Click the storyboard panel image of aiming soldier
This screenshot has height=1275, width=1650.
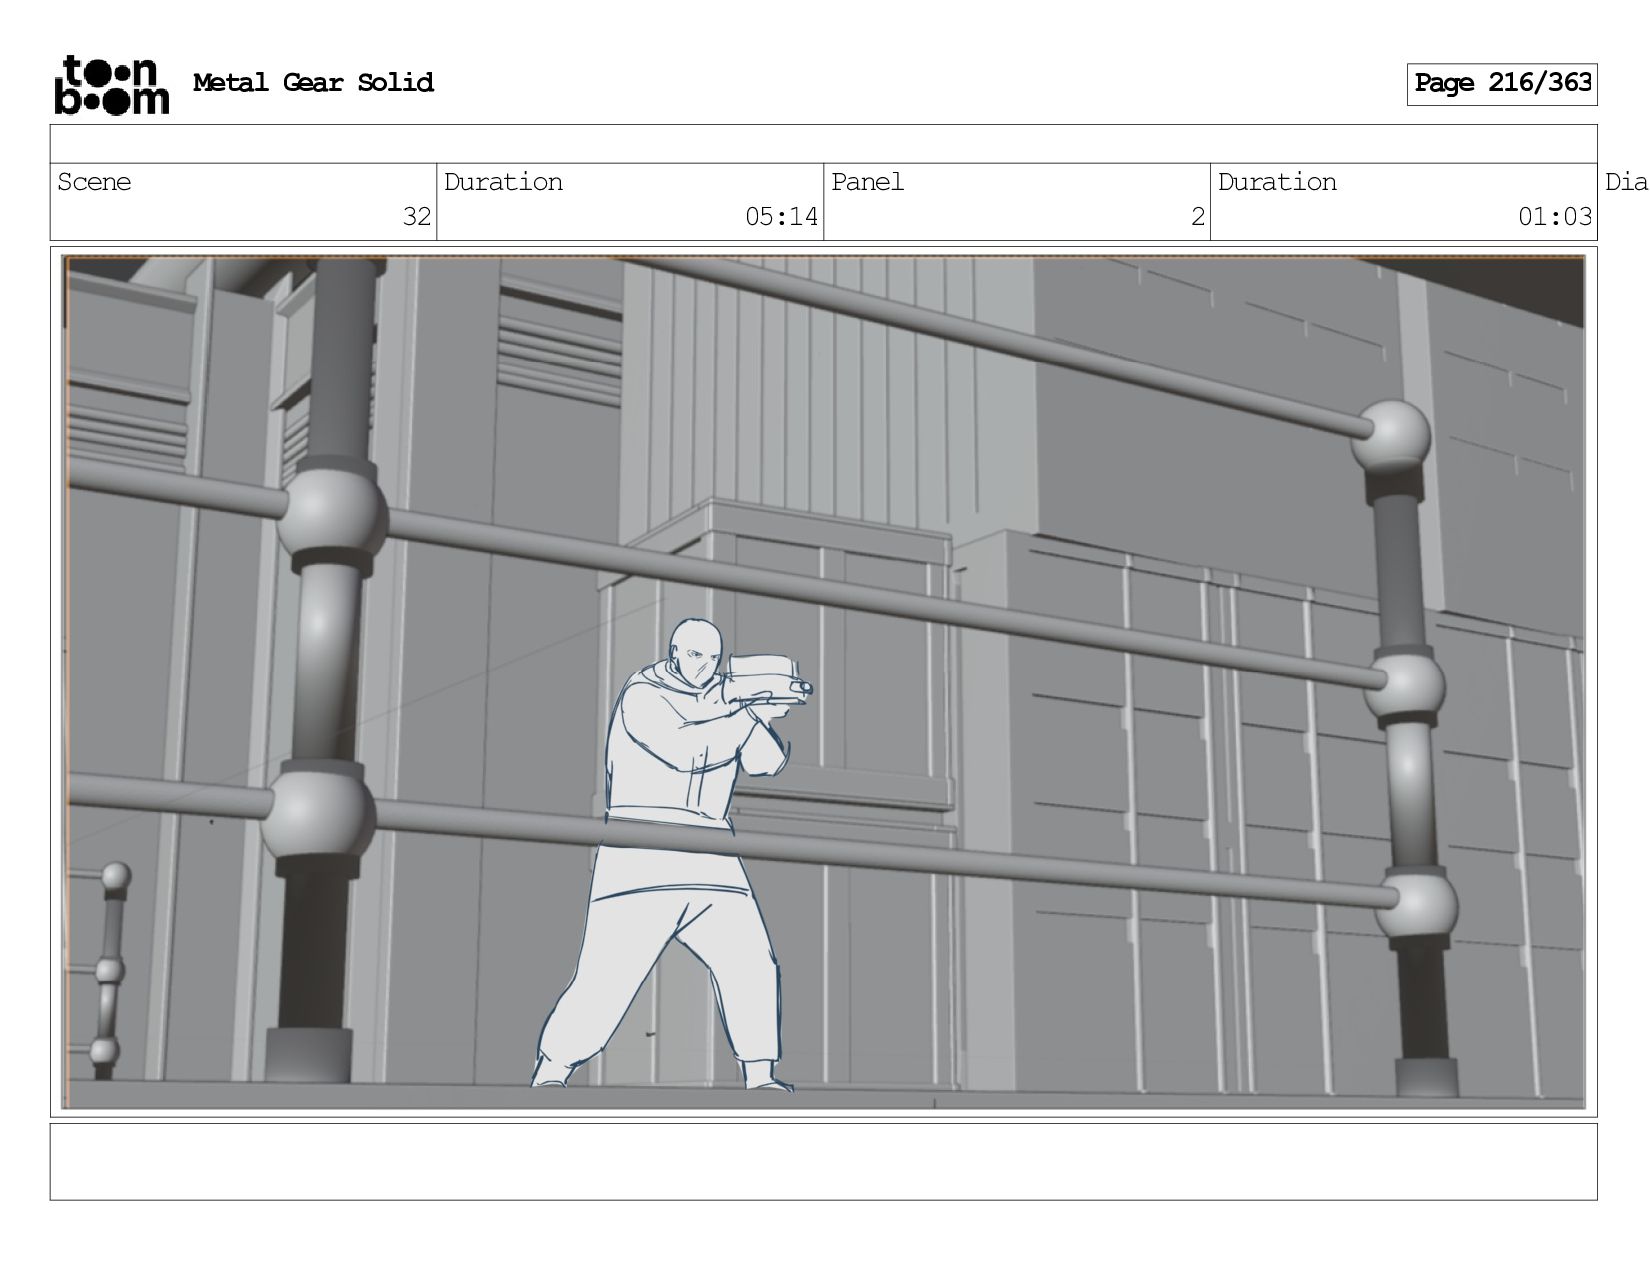coord(824,682)
